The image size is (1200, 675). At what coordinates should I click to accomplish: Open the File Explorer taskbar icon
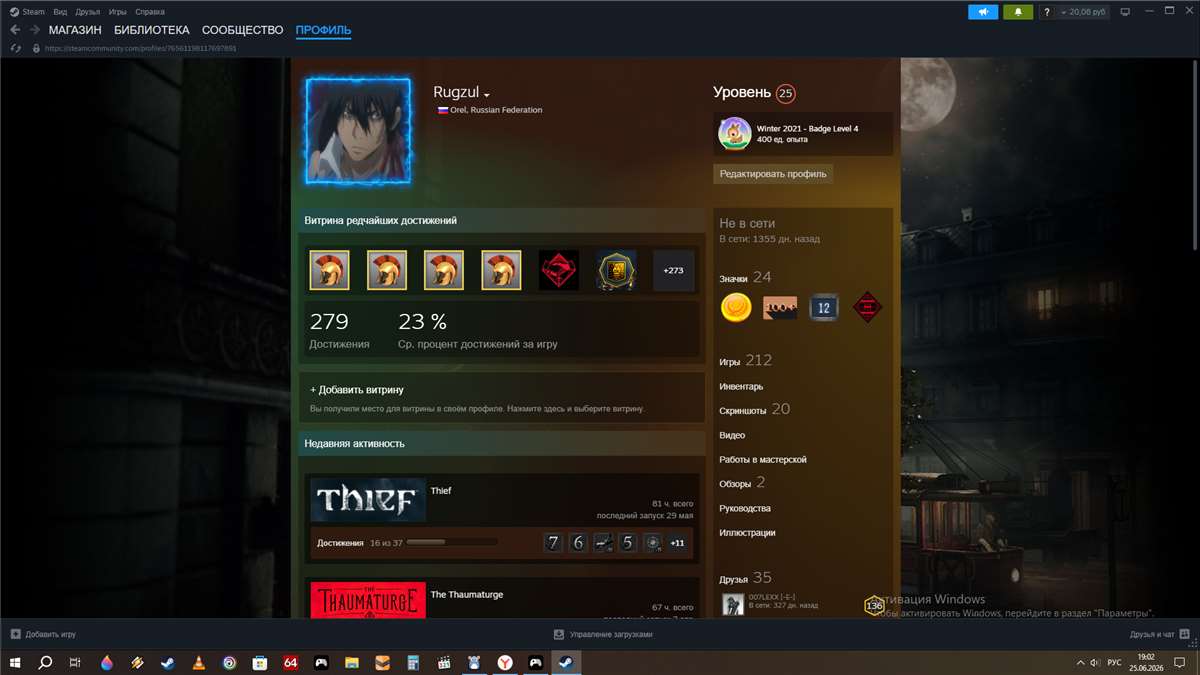click(x=352, y=662)
